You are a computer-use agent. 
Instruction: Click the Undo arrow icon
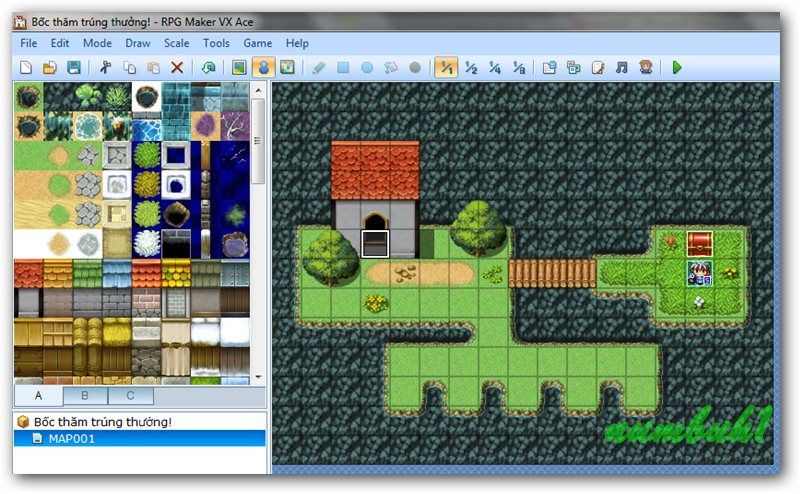point(208,67)
